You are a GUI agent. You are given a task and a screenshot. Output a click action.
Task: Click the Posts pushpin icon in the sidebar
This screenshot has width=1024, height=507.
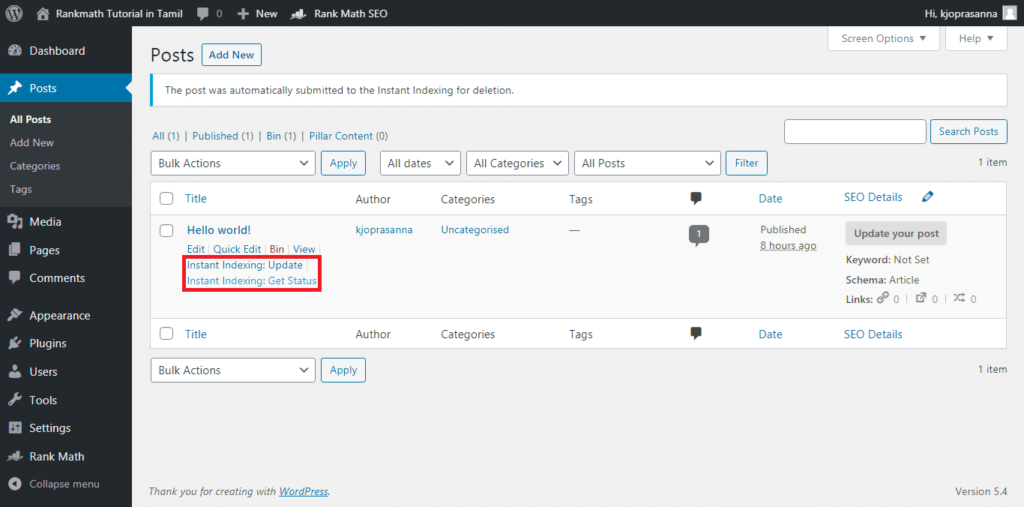point(15,88)
